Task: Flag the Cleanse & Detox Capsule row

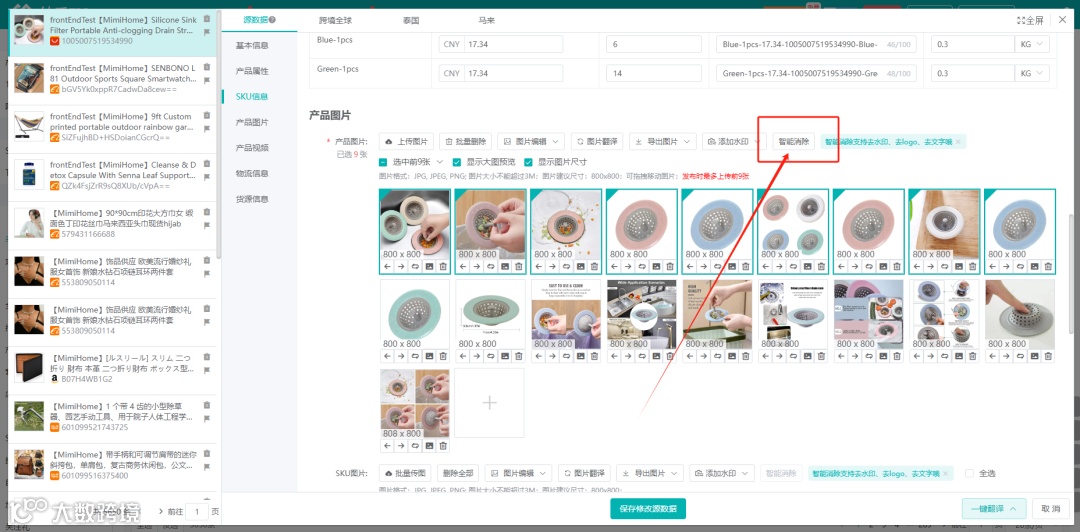Action: pos(207,176)
